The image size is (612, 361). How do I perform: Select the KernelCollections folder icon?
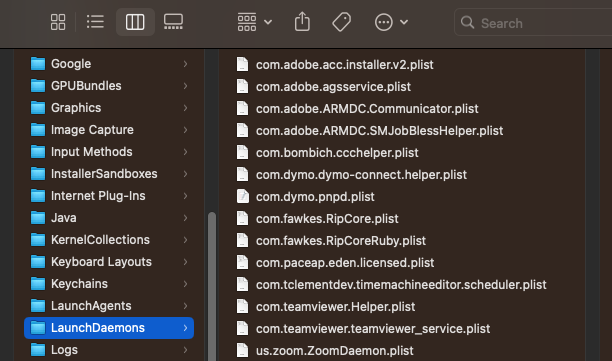click(38, 240)
